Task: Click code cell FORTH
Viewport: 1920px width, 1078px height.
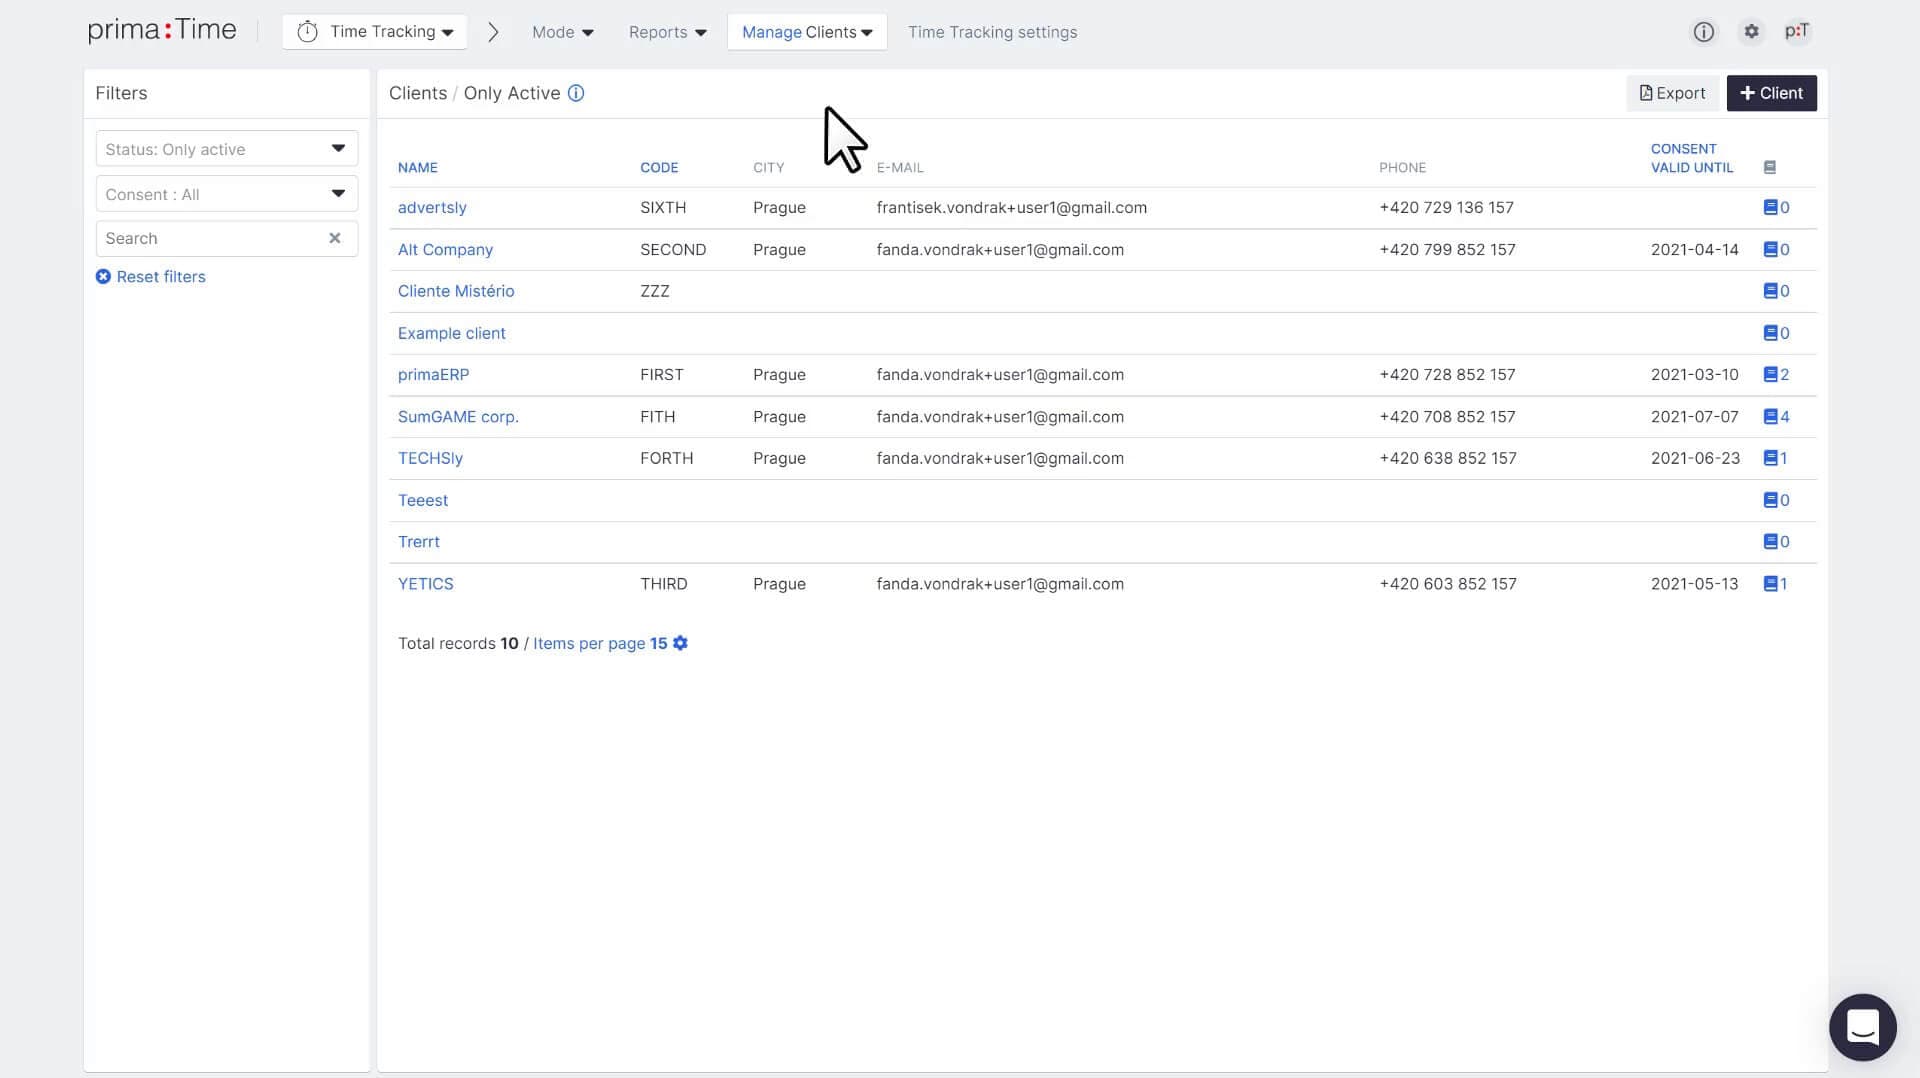Action: (x=667, y=458)
